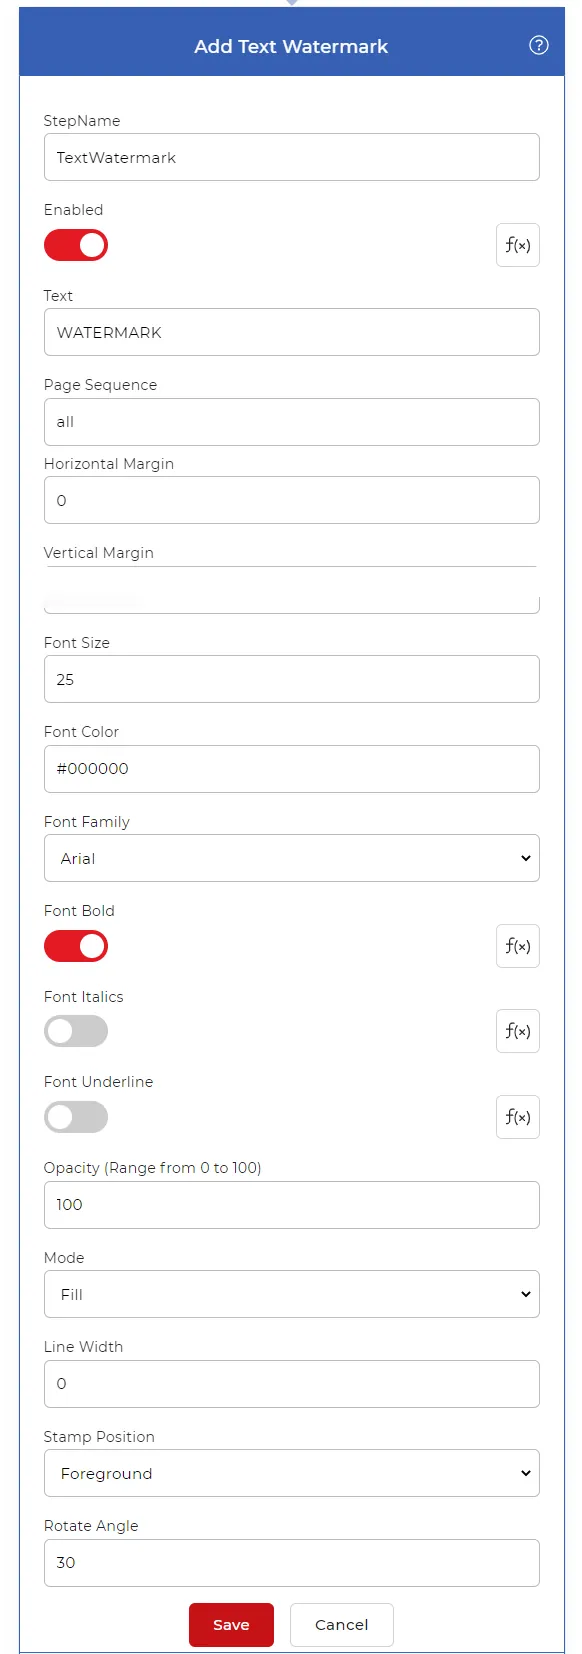This screenshot has width=582, height=1654.
Task: Expand the Mode dropdown set to Fill
Action: [x=292, y=1294]
